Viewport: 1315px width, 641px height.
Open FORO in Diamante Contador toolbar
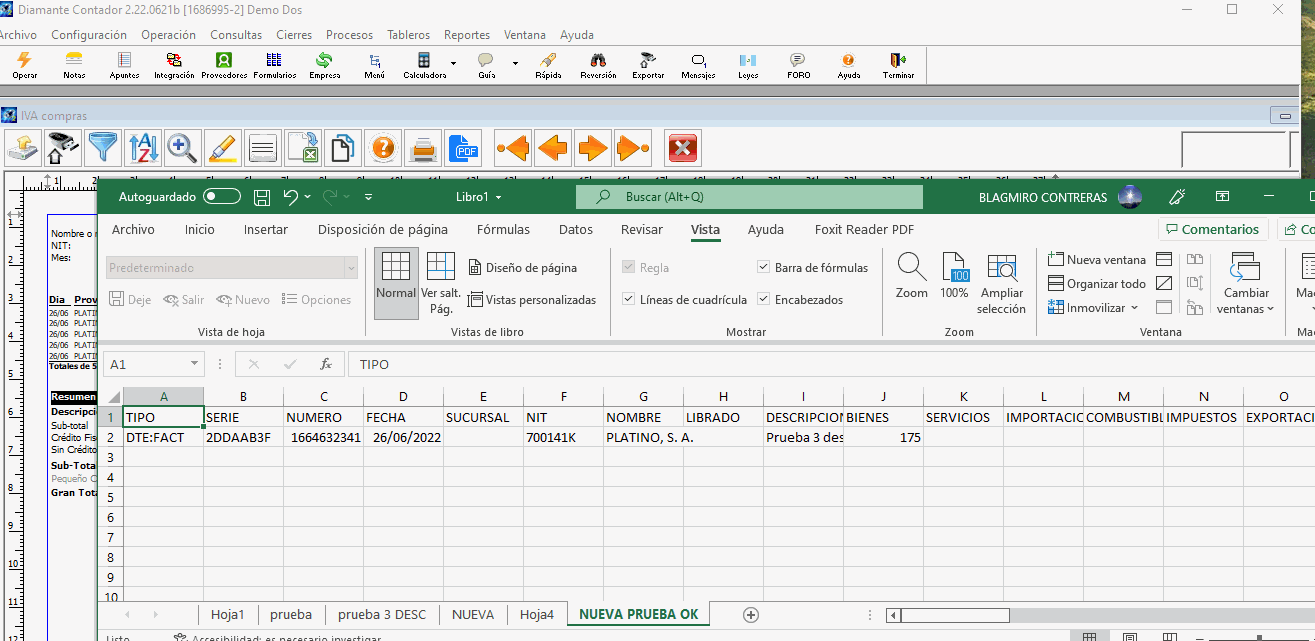point(798,66)
